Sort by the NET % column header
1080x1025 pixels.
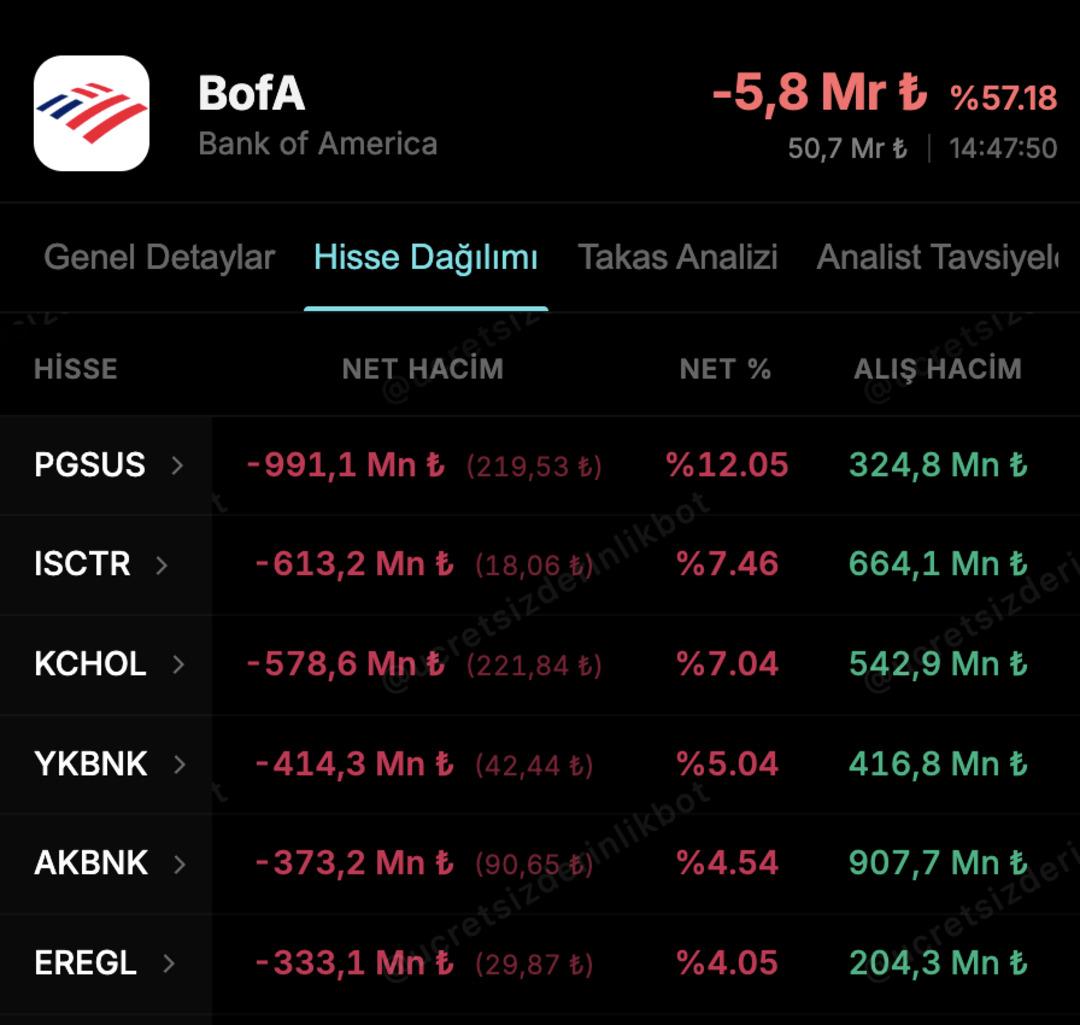[724, 368]
